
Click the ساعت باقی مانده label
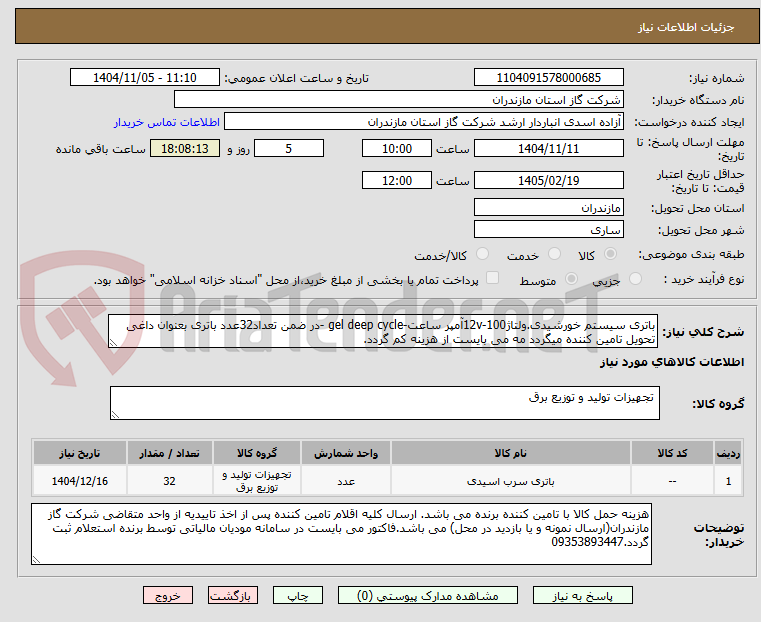[x=101, y=149]
